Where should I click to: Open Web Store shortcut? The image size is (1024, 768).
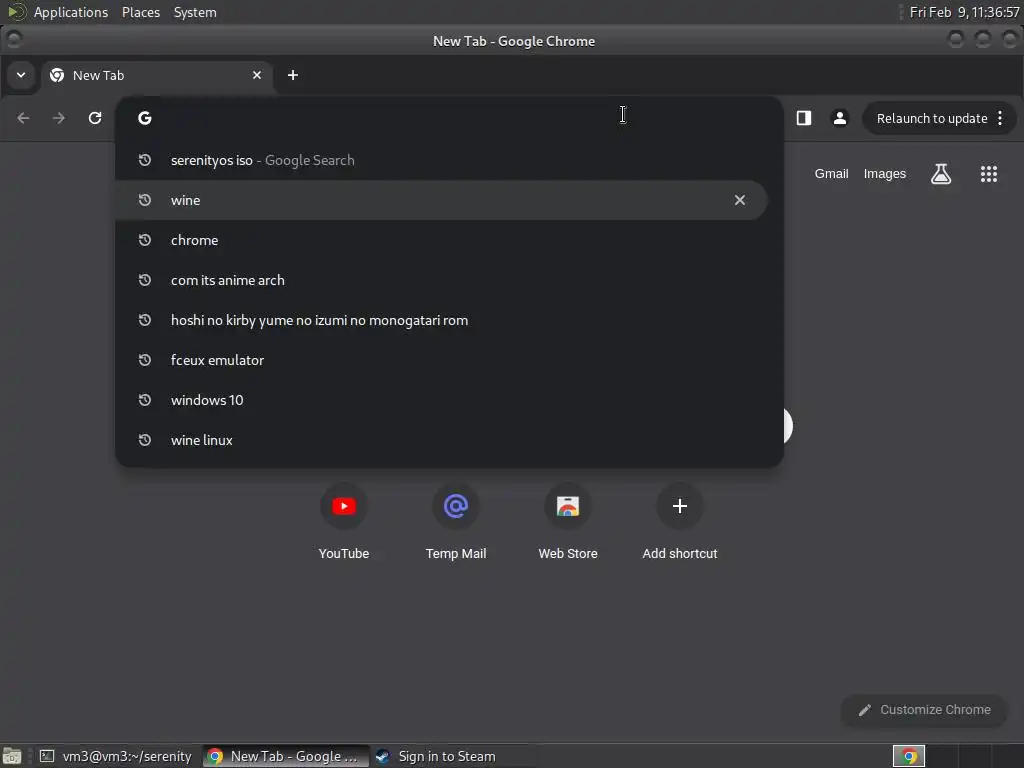568,521
